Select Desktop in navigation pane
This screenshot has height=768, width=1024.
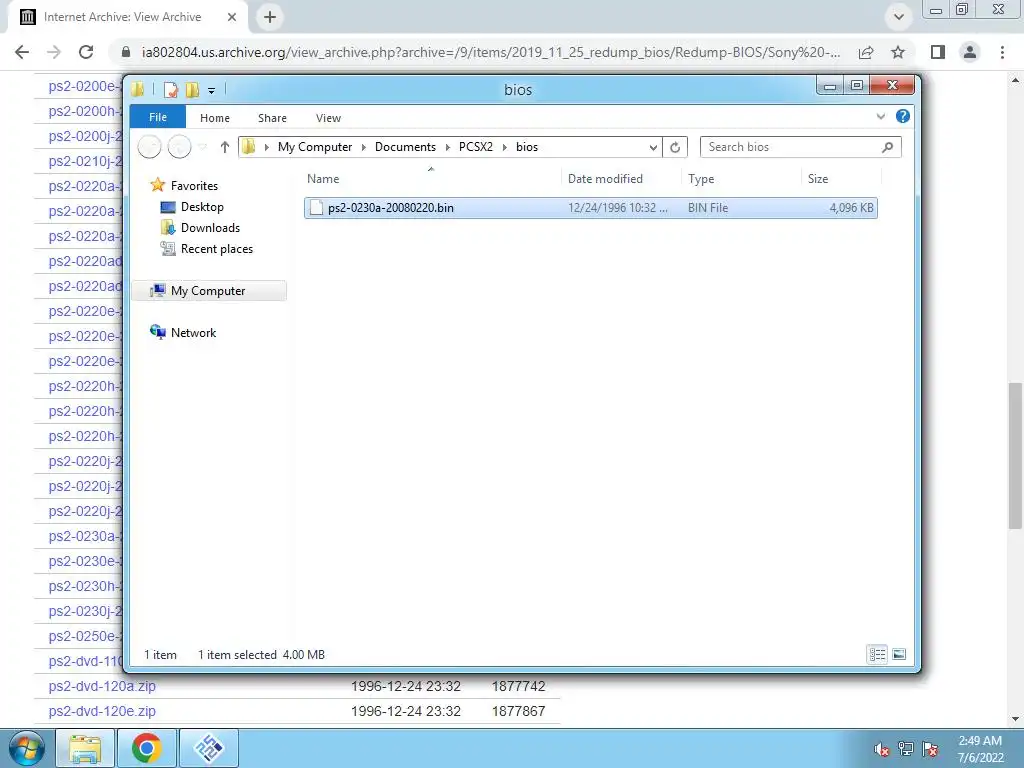coord(202,207)
